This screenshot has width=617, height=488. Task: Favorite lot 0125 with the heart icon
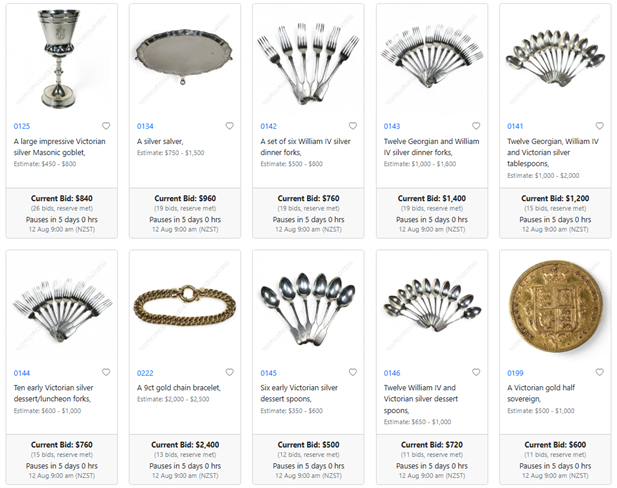pyautogui.click(x=106, y=126)
